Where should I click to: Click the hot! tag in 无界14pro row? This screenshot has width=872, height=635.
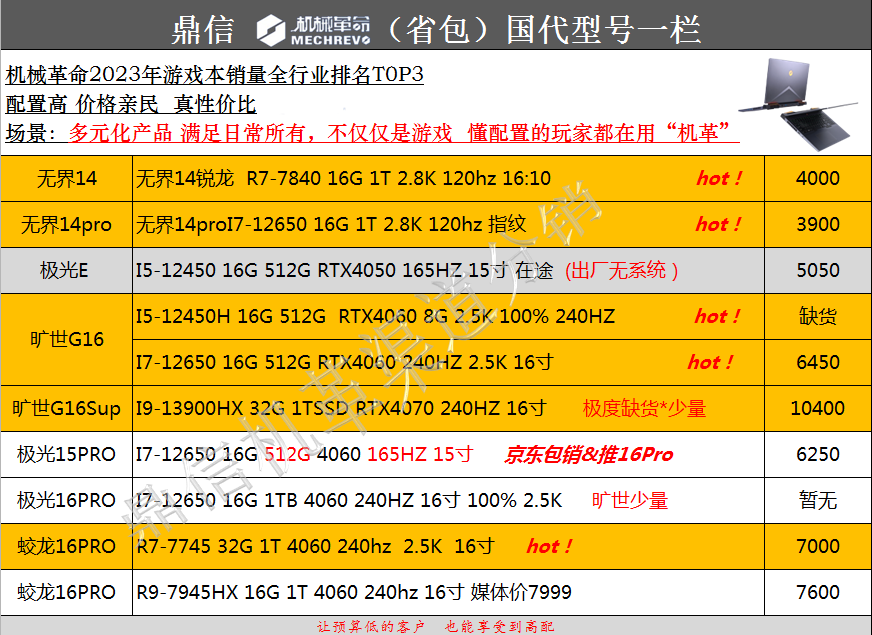pos(719,225)
